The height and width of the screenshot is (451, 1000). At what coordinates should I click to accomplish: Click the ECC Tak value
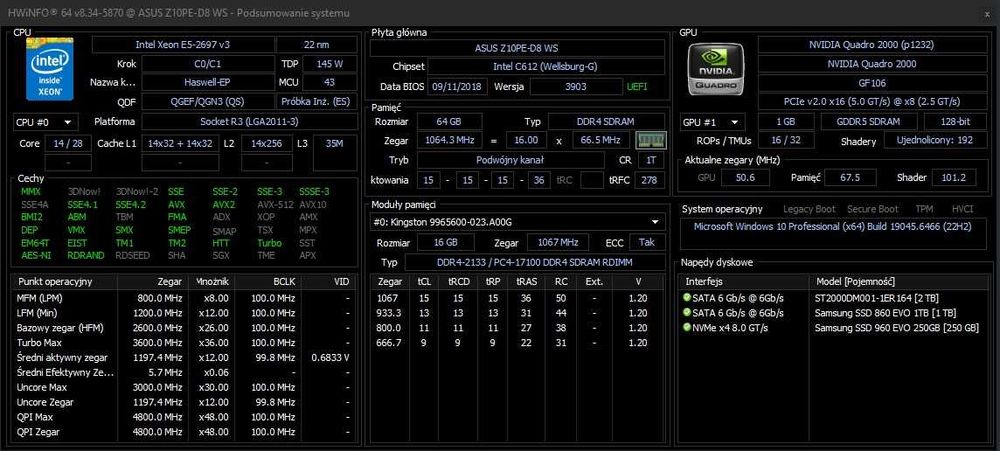(646, 242)
